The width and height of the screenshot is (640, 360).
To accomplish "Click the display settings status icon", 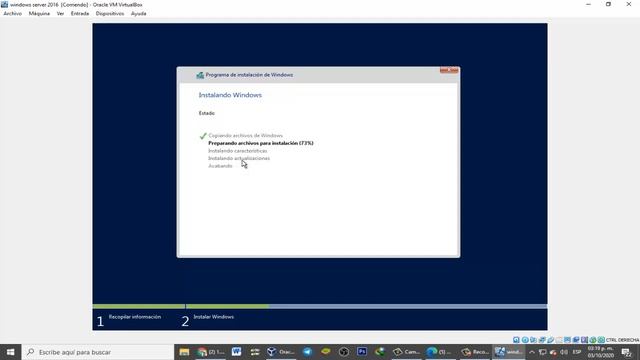I will tap(568, 340).
